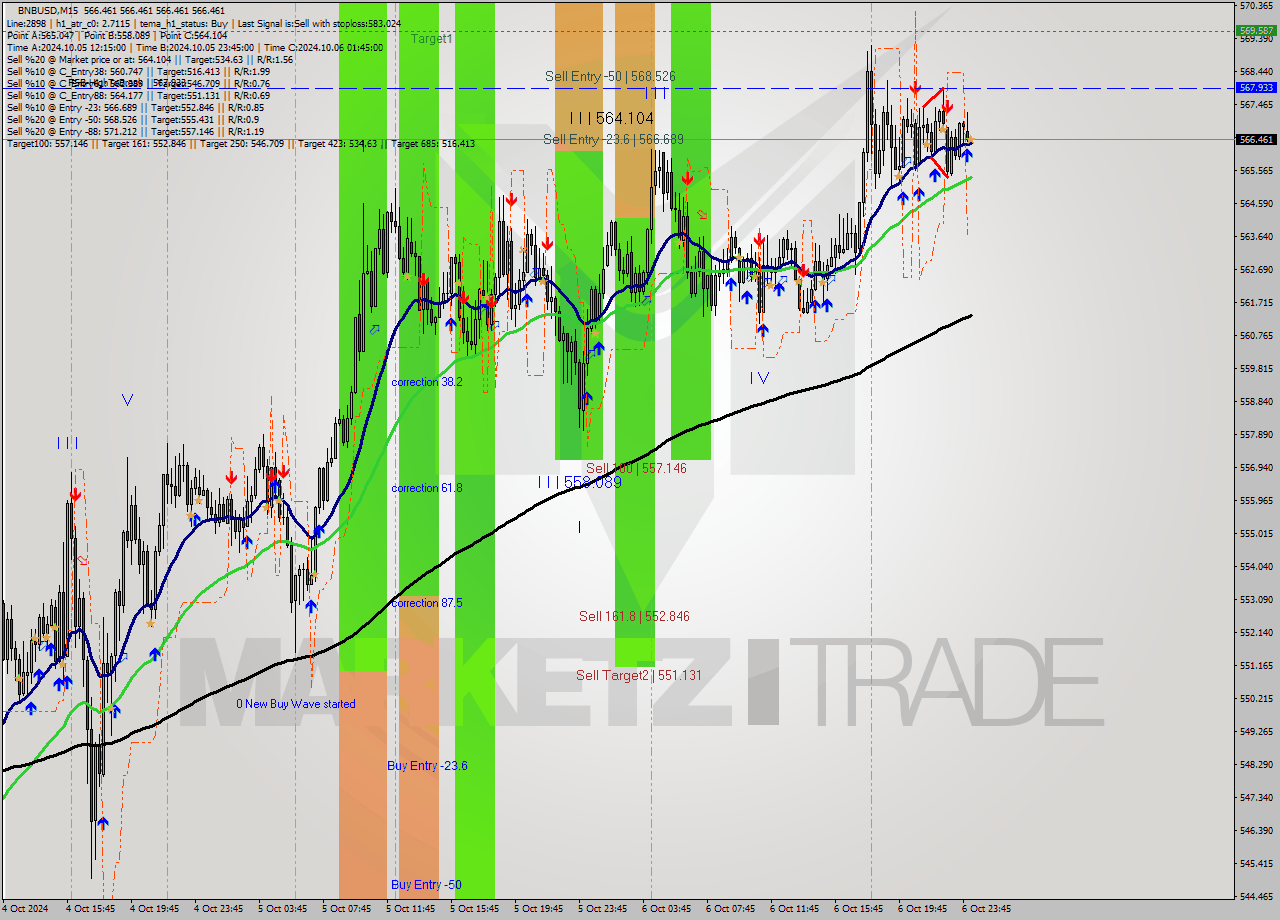Click the '5 Oct 15:45' time label
The width and height of the screenshot is (1280, 920).
pyautogui.click(x=474, y=909)
